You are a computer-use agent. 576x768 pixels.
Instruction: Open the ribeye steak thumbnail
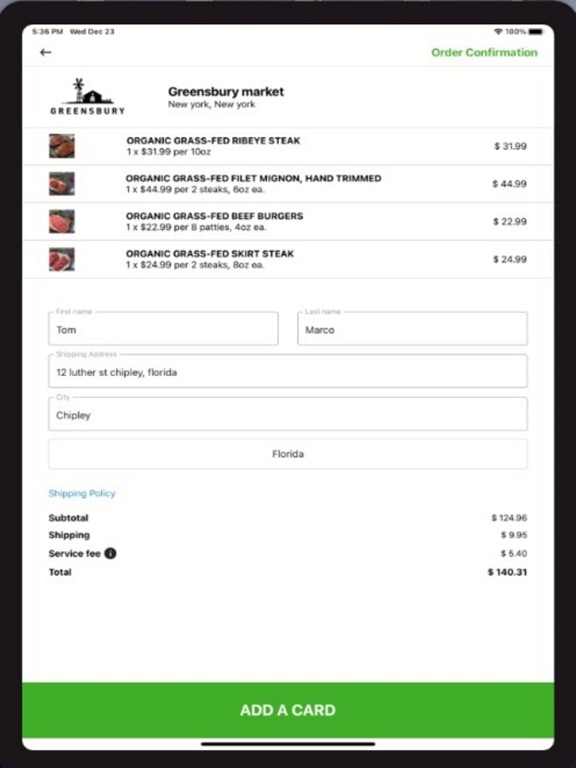point(62,146)
